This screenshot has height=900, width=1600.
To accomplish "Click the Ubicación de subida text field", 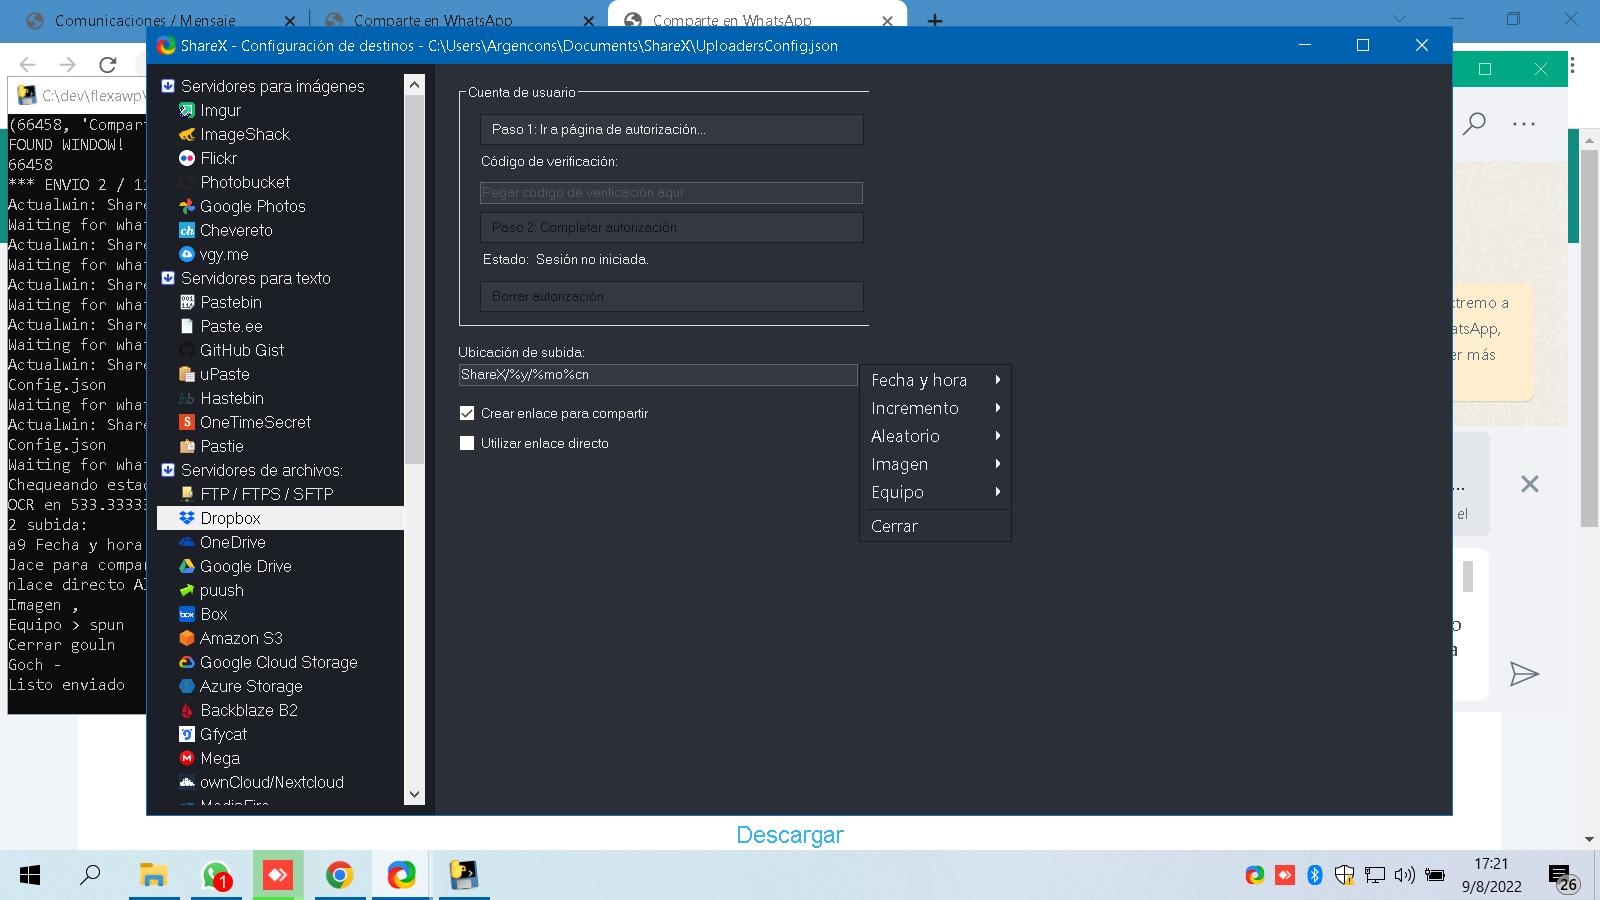I will [658, 375].
